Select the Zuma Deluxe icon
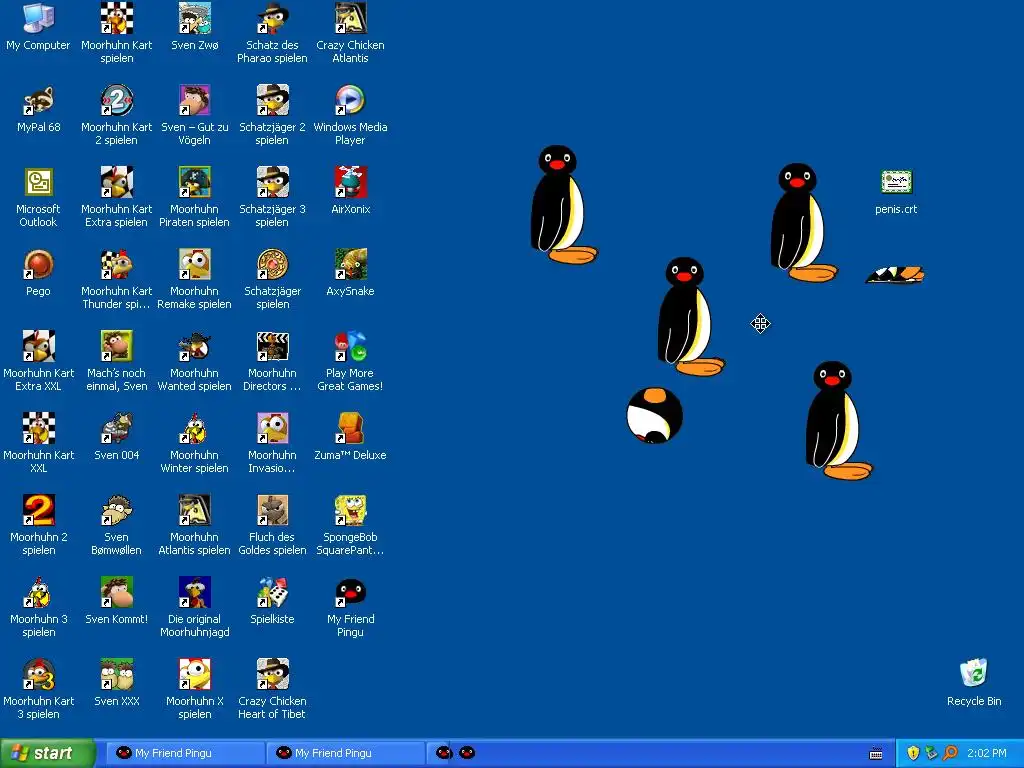 click(350, 428)
